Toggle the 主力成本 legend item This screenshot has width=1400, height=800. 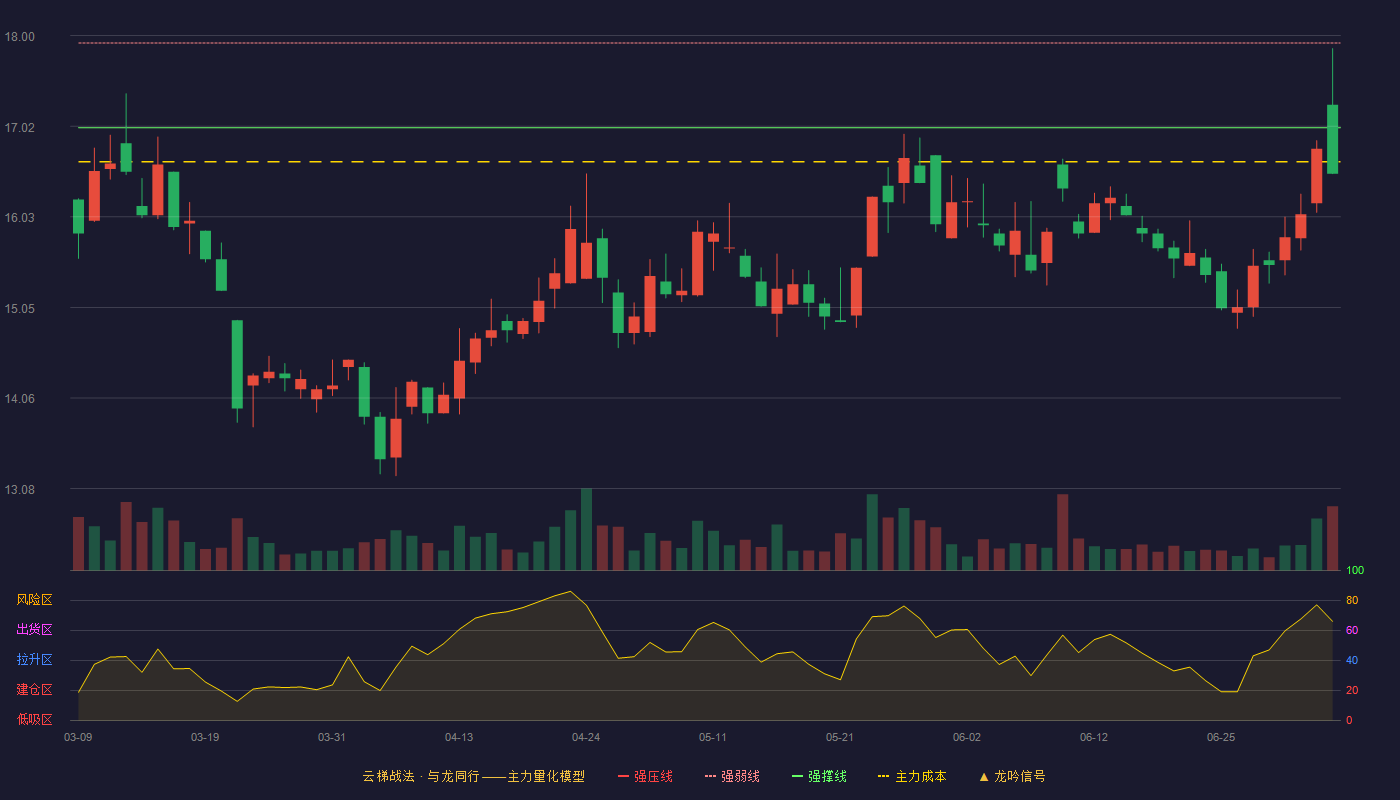point(912,776)
